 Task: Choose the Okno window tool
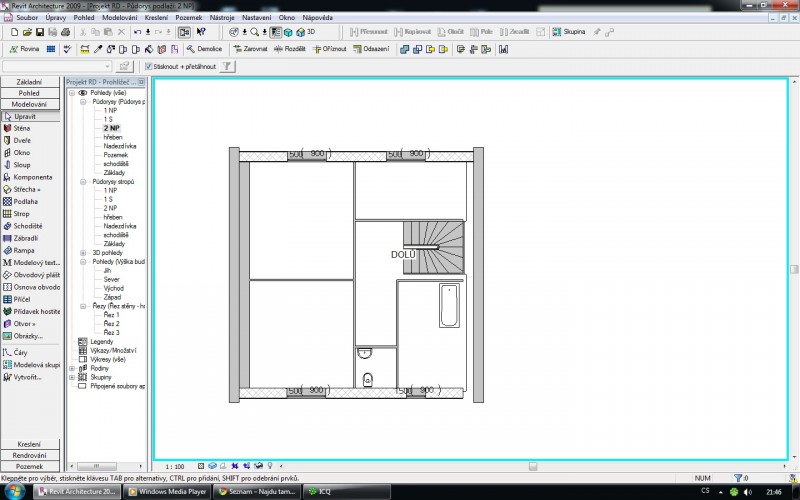[21, 153]
